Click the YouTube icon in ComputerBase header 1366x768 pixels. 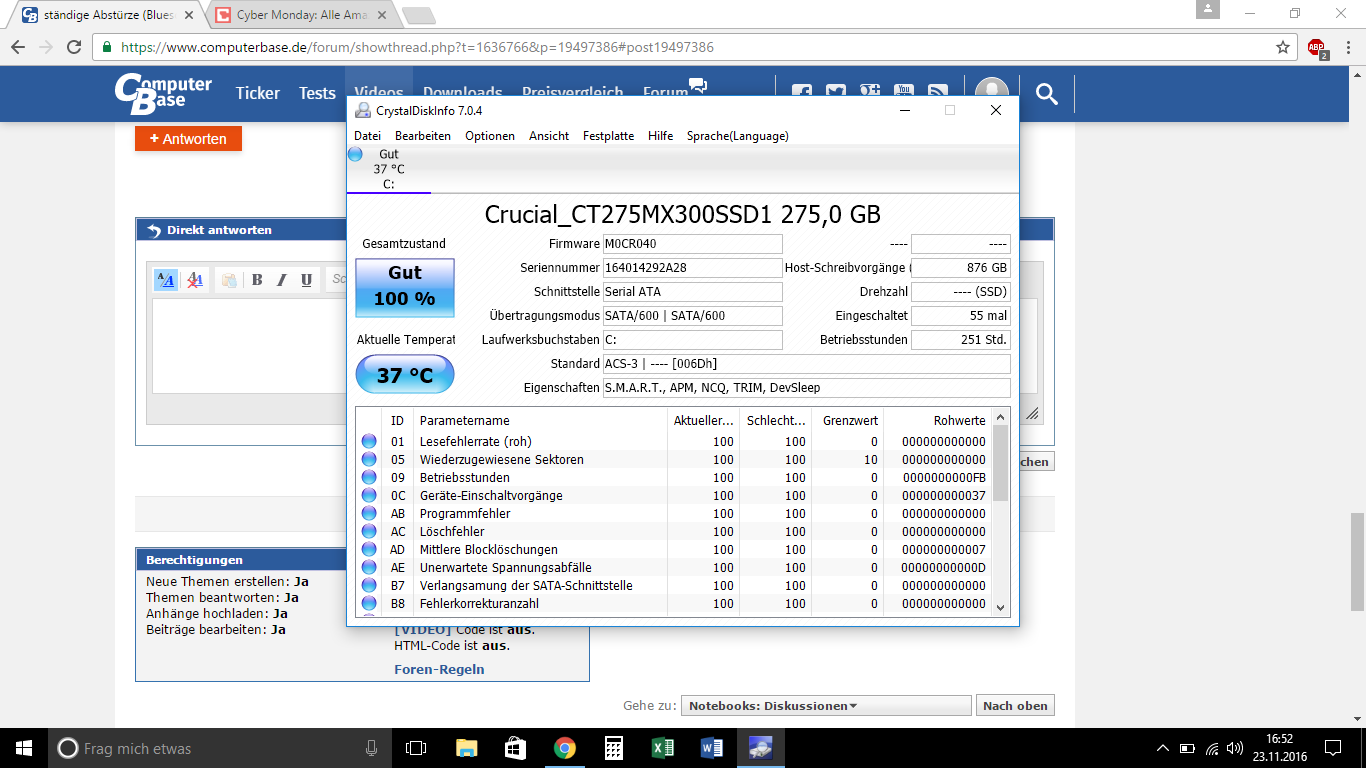904,93
